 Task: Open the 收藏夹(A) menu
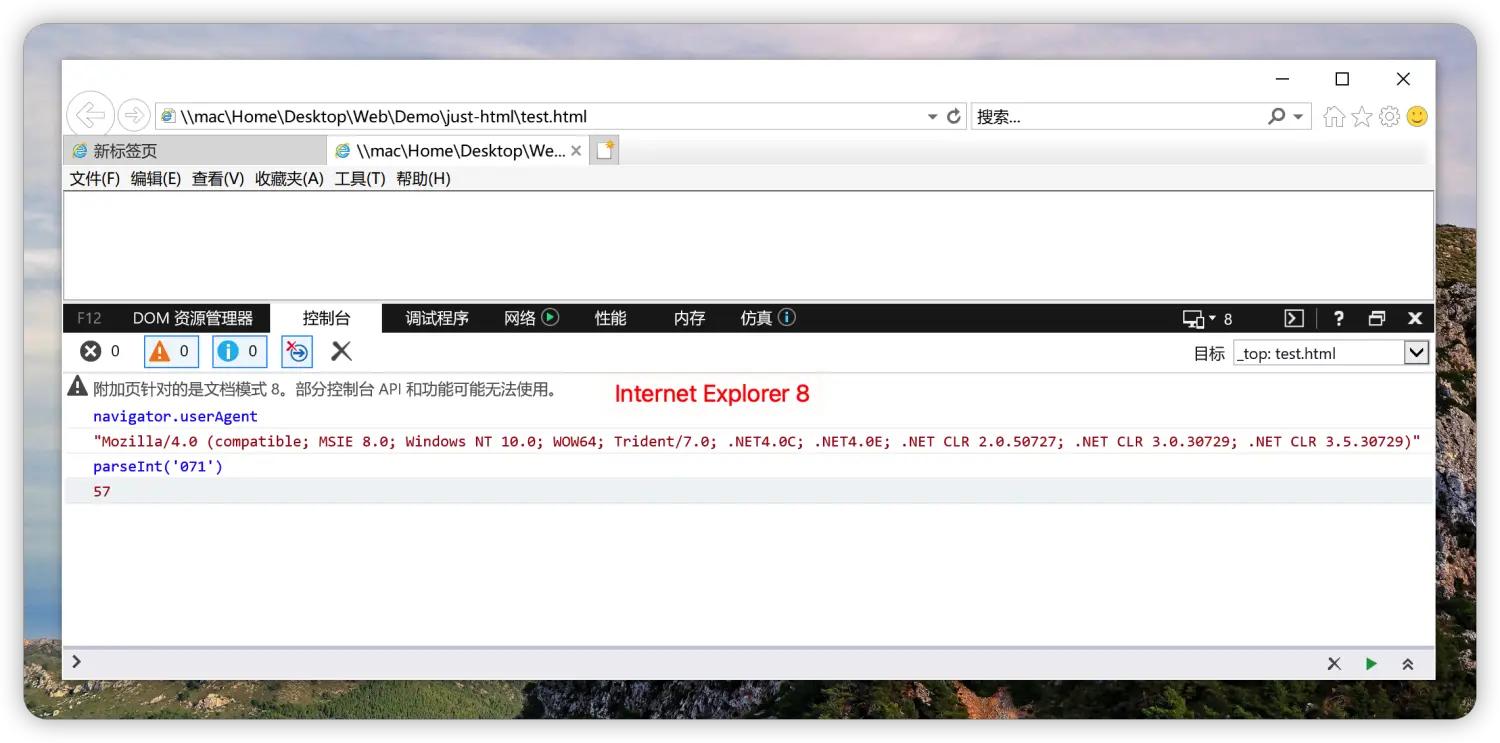click(289, 179)
